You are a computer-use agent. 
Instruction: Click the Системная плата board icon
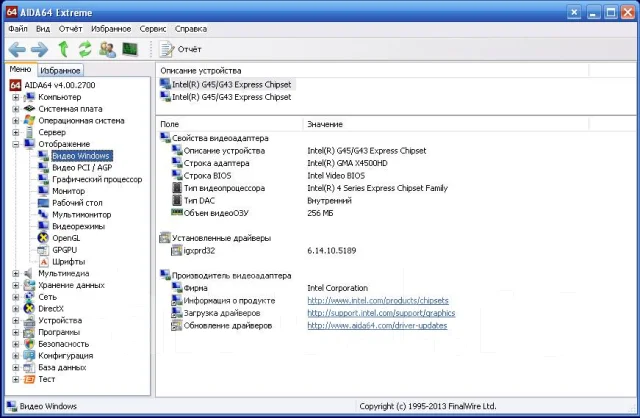tap(29, 109)
